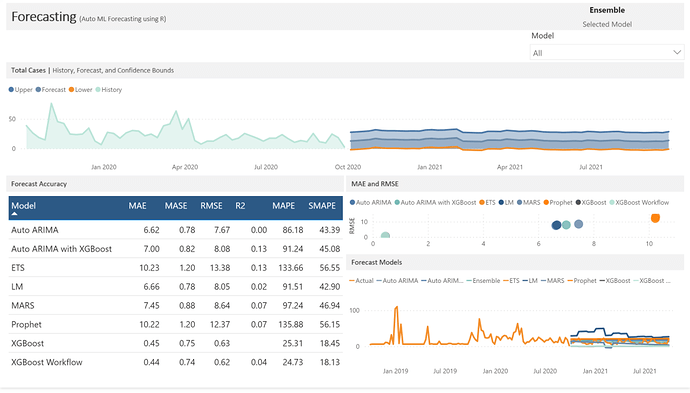This screenshot has height=393, width=690.
Task: Select the Prophet row name in table
Action: (26, 325)
